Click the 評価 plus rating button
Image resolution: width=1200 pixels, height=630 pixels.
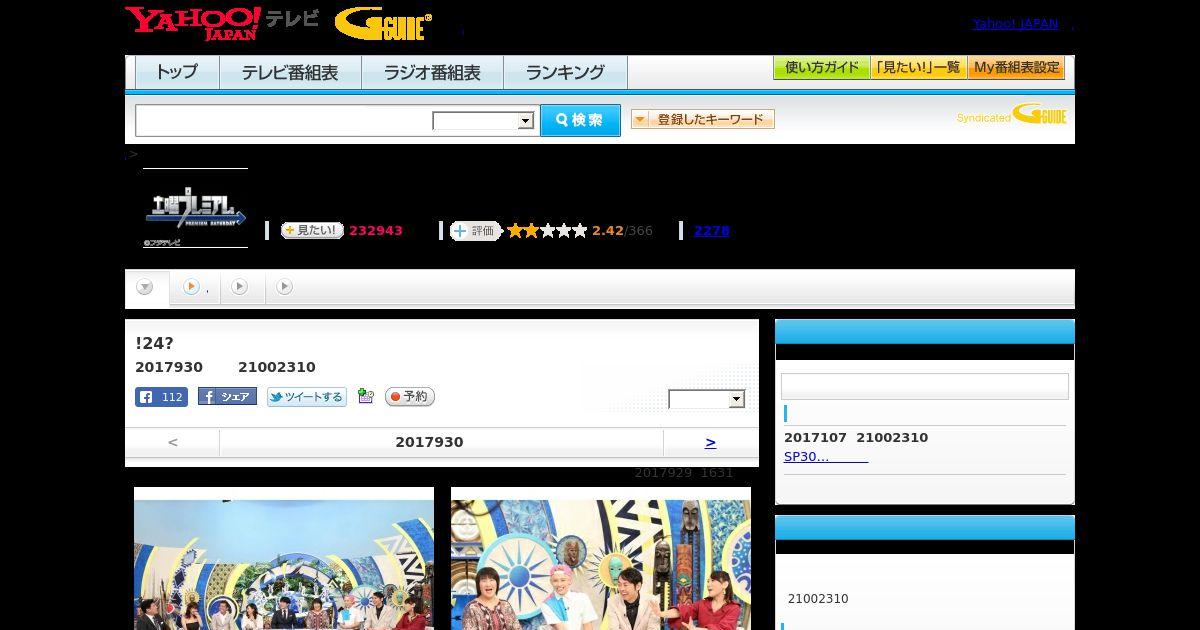coord(475,231)
